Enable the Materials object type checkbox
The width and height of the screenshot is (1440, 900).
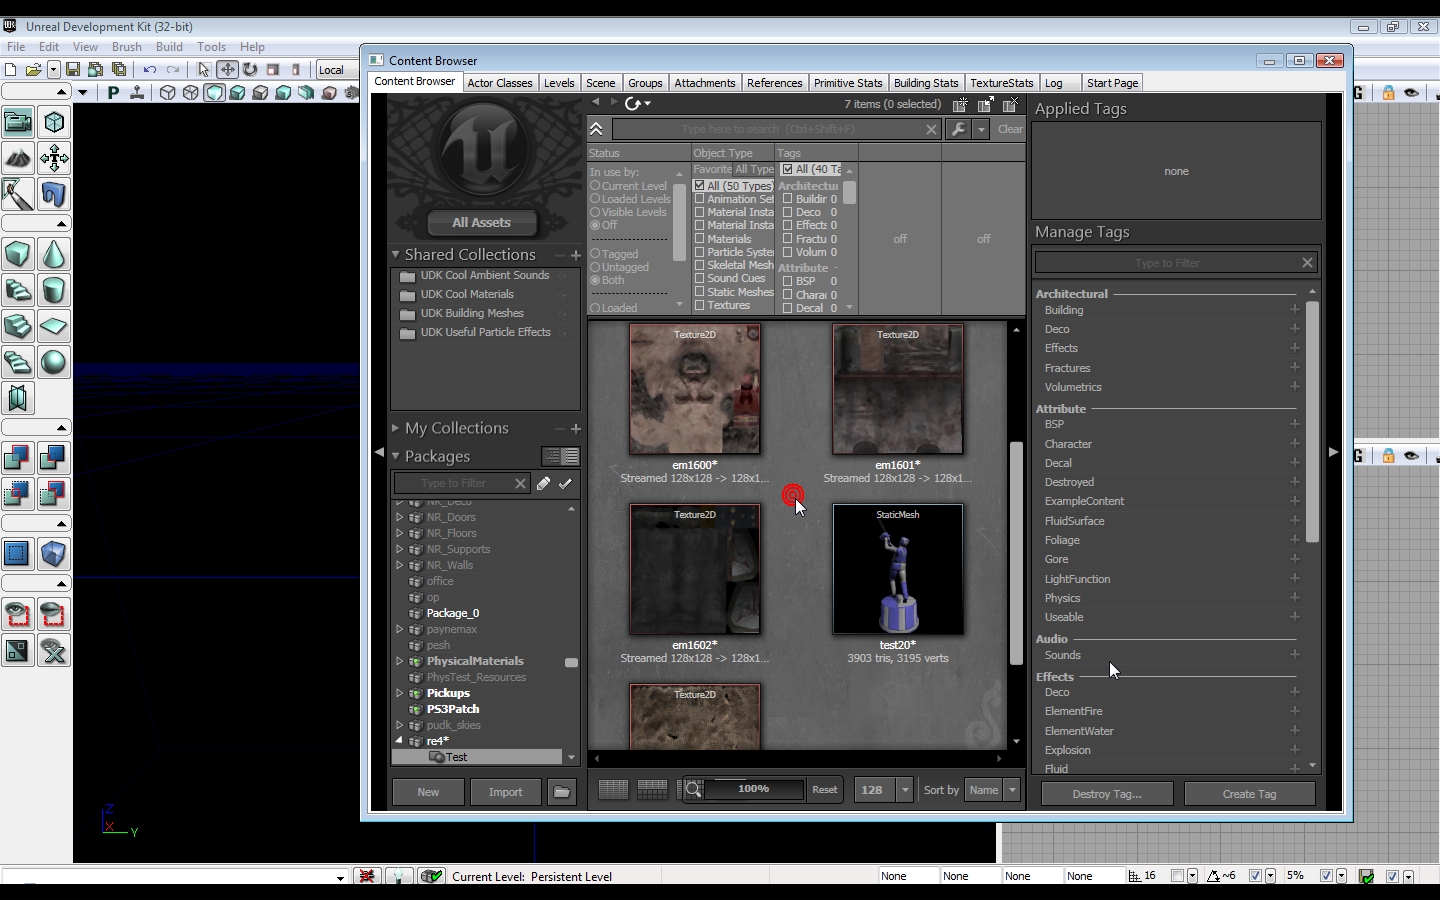700,239
